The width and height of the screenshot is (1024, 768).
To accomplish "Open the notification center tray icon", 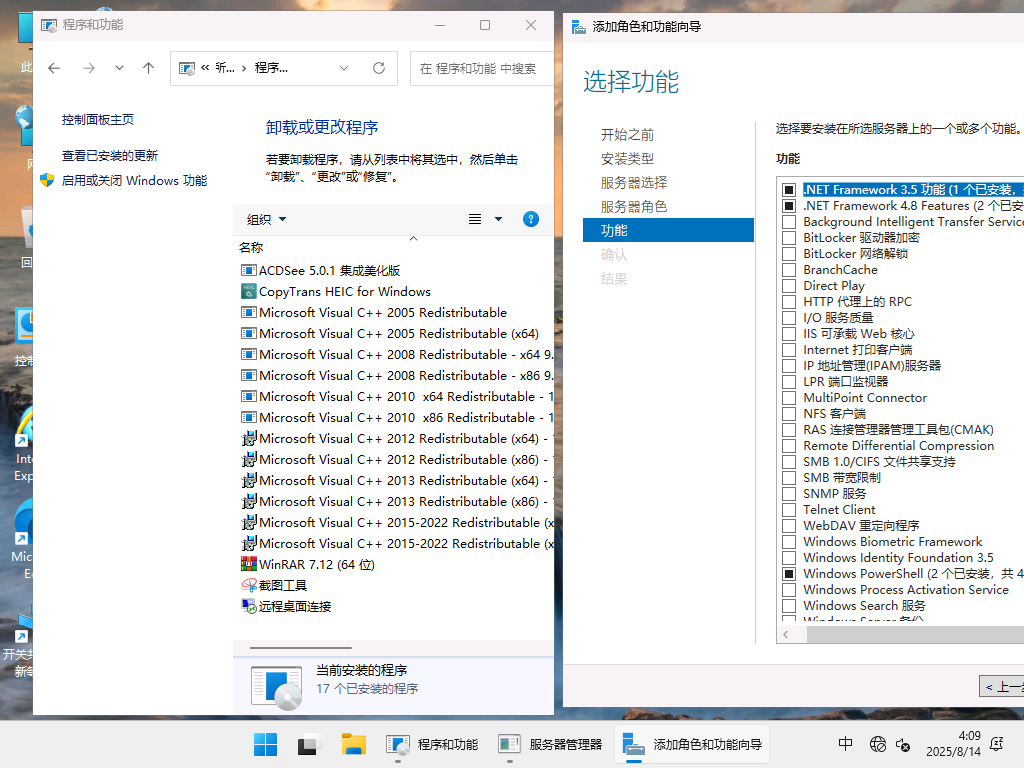I will pos(997,744).
